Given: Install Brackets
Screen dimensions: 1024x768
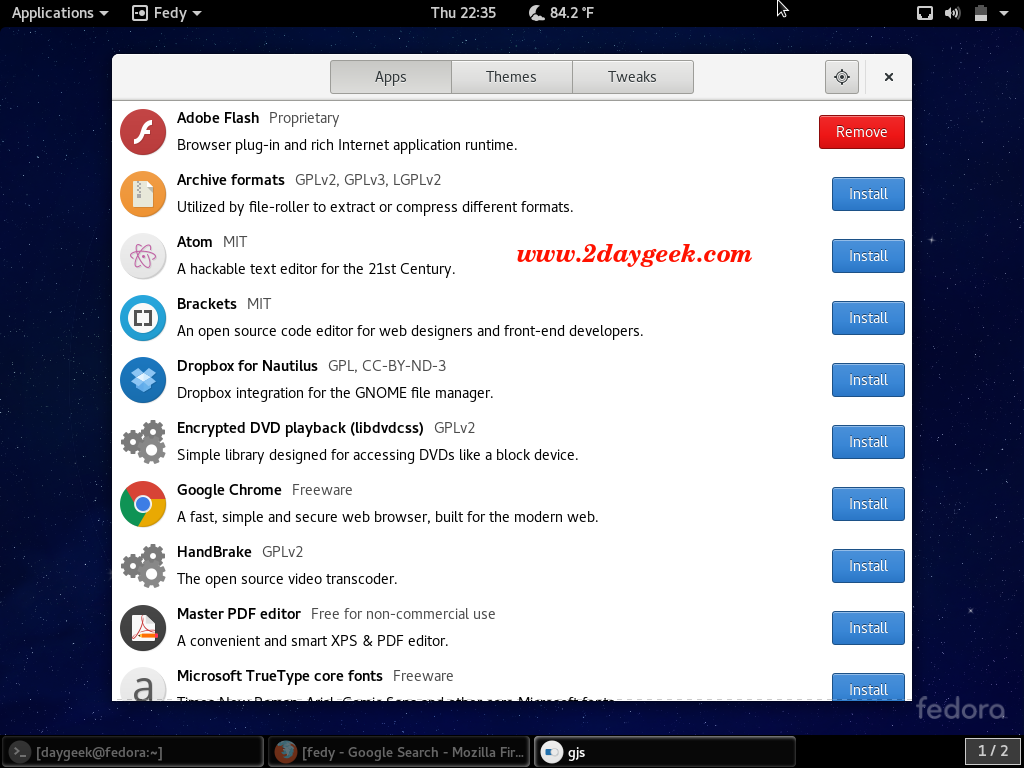Looking at the screenshot, I should 868,318.
